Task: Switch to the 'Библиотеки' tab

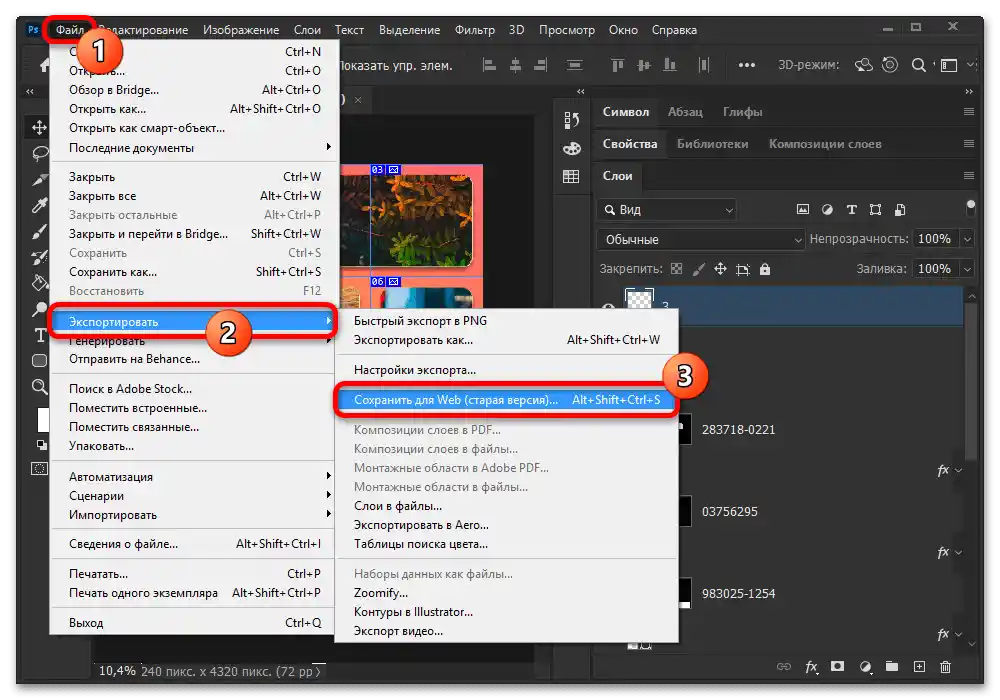Action: [x=712, y=144]
